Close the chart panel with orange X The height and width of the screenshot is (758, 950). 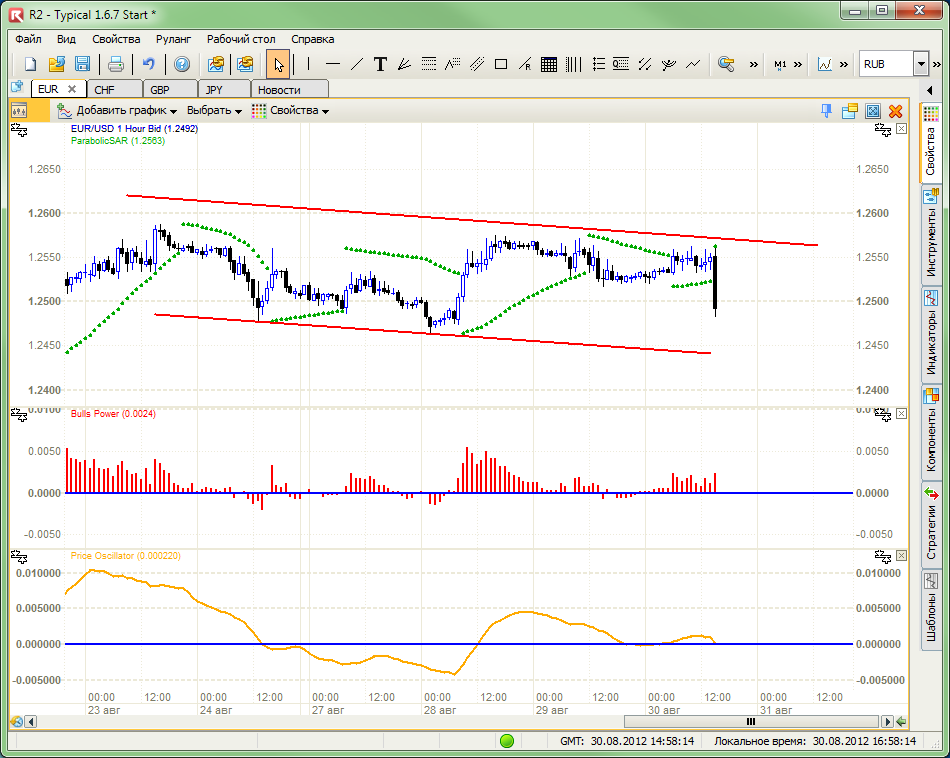pyautogui.click(x=895, y=111)
